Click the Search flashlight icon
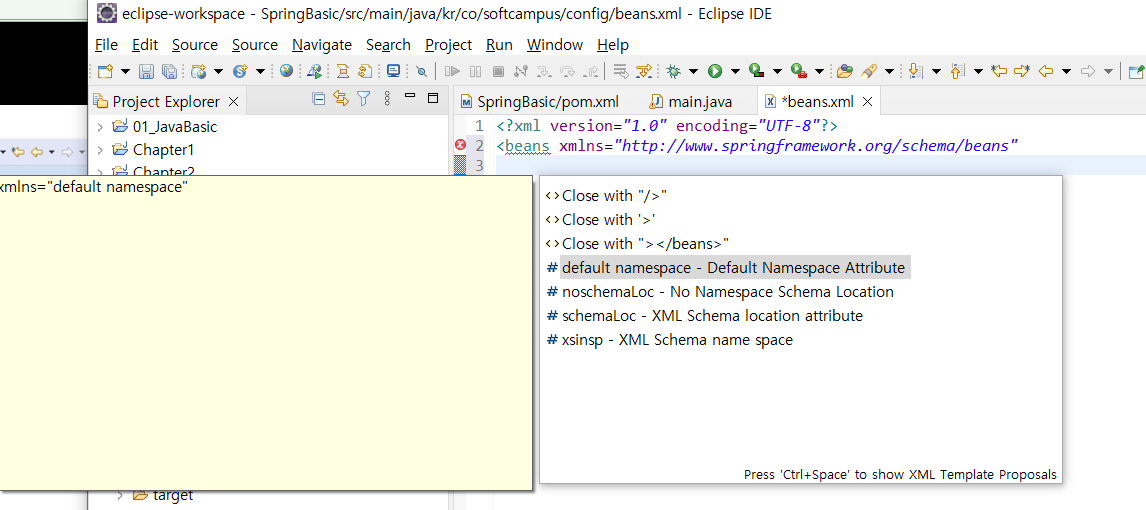1146x510 pixels. tap(868, 71)
